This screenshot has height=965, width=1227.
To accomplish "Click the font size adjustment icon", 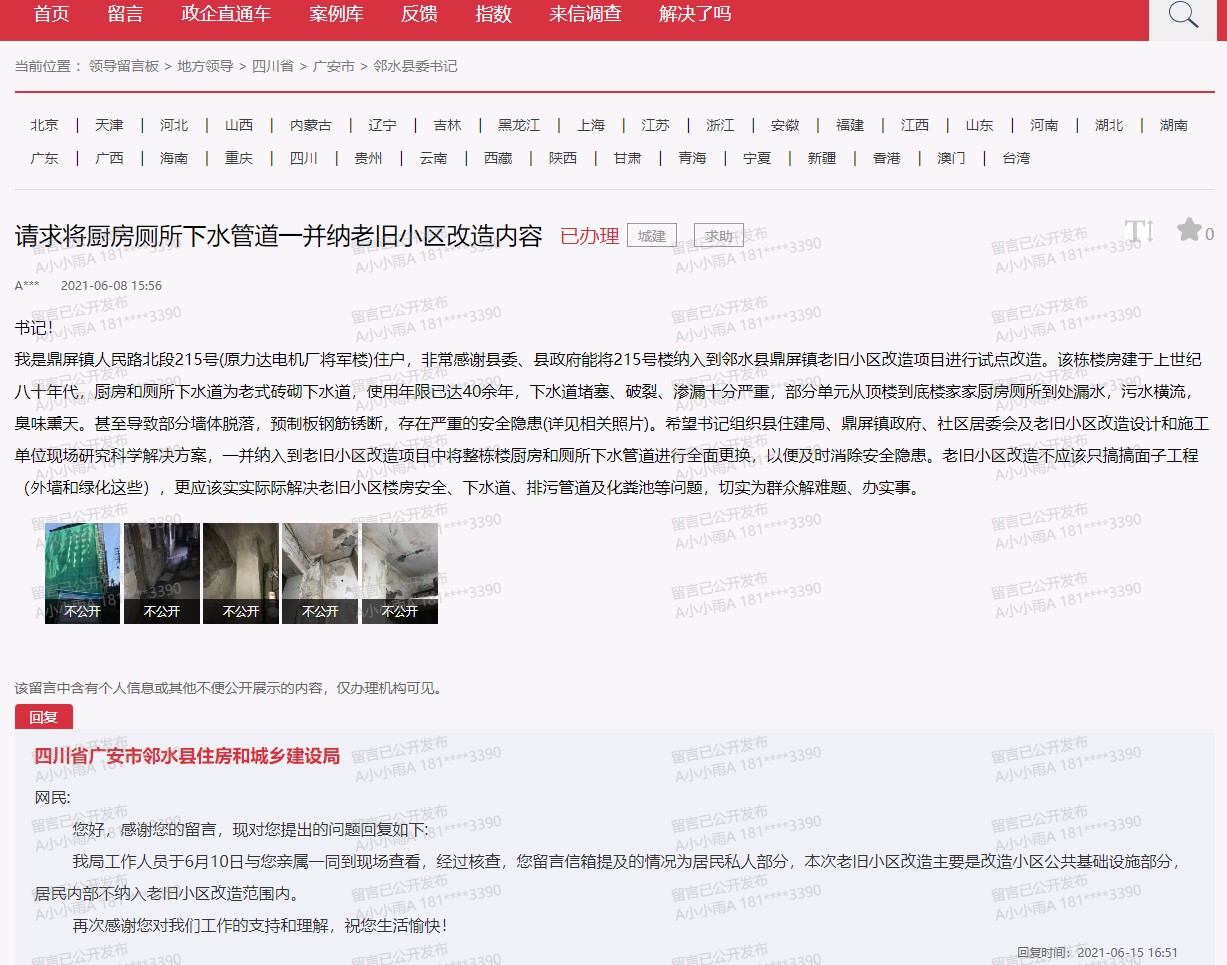I will (x=1139, y=232).
